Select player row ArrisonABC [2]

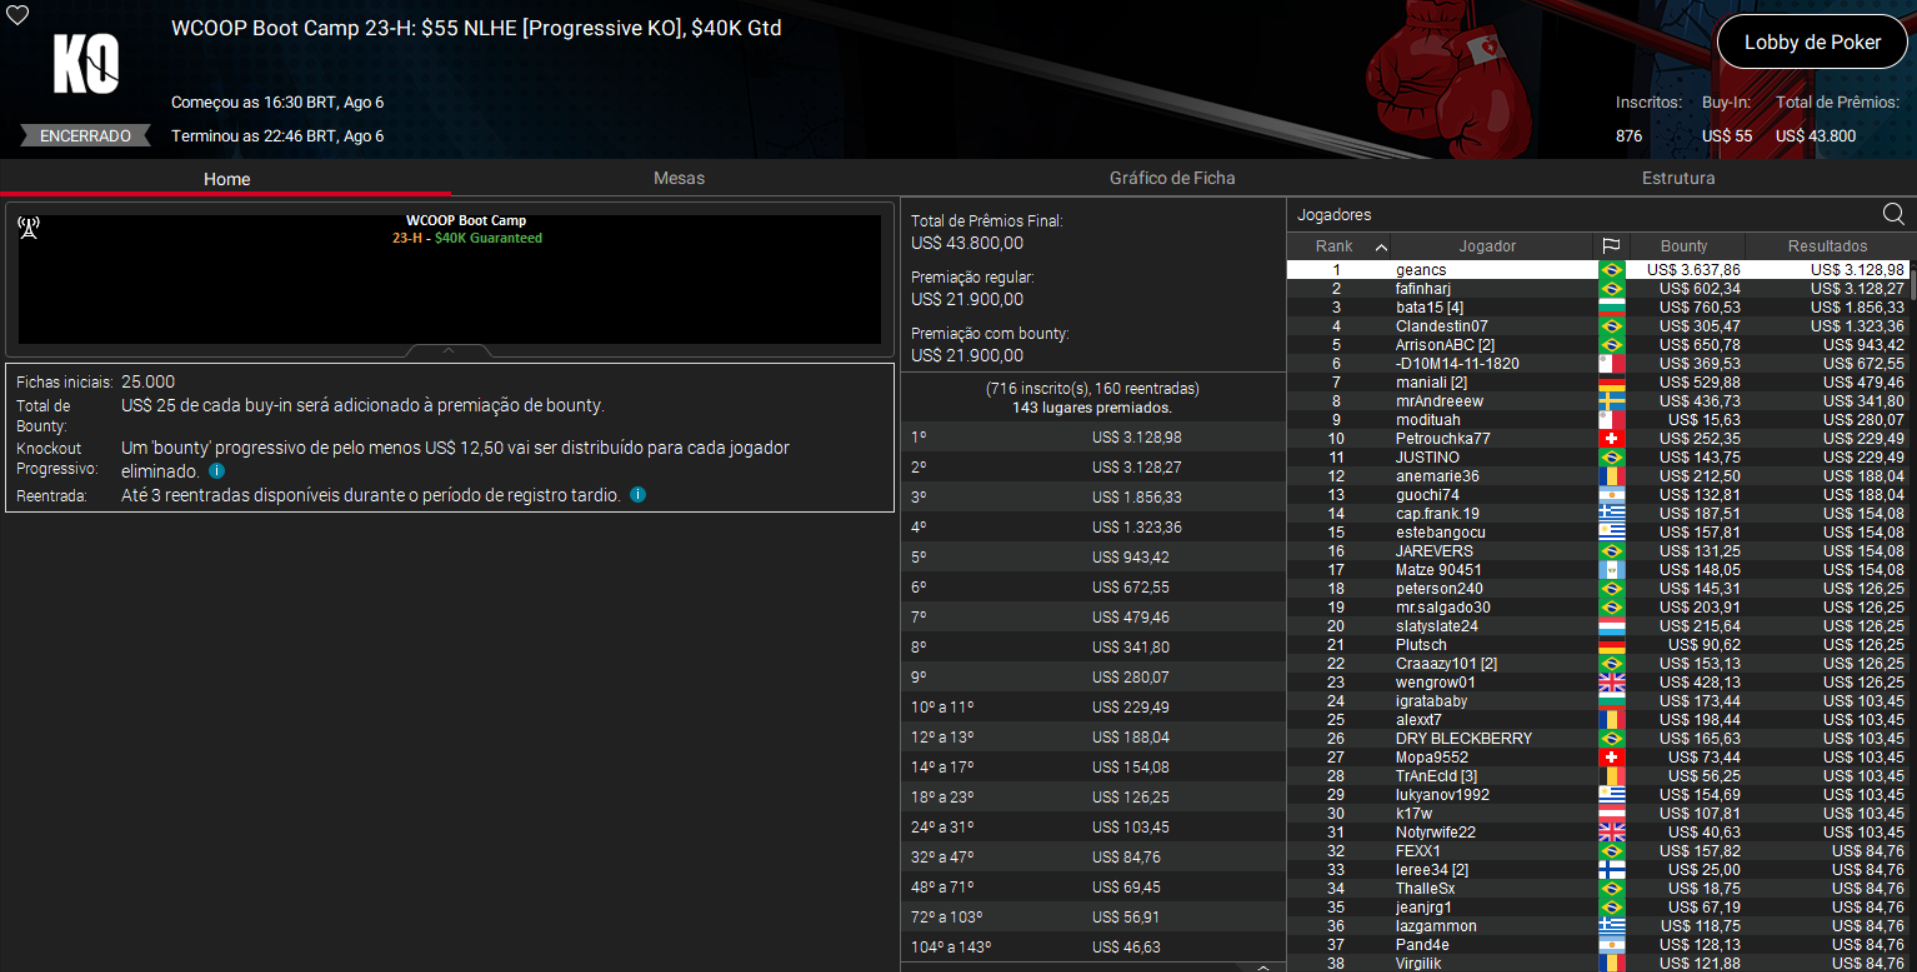pos(1598,345)
